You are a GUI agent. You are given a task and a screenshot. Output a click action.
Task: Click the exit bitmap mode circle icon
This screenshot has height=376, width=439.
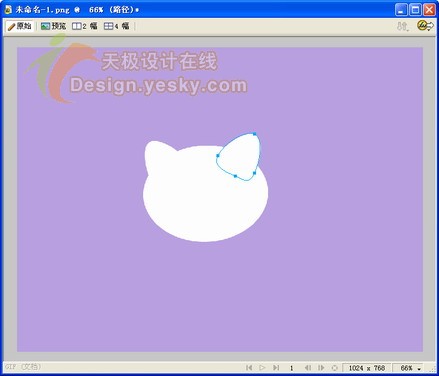point(335,368)
